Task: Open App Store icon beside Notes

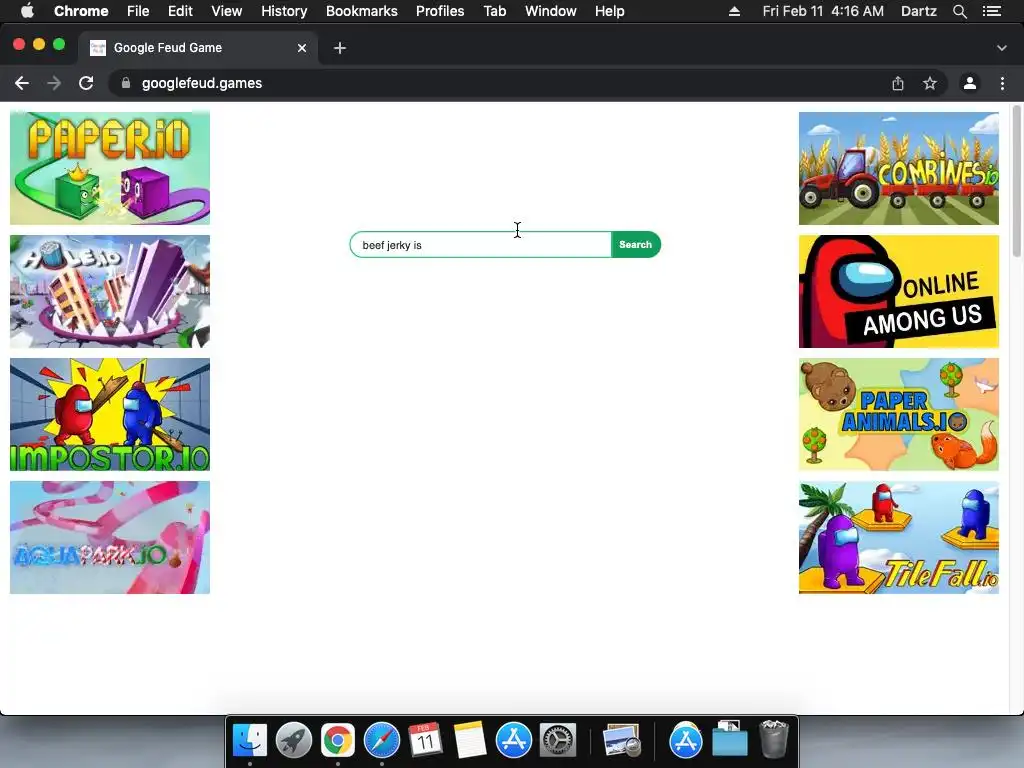Action: click(x=513, y=740)
